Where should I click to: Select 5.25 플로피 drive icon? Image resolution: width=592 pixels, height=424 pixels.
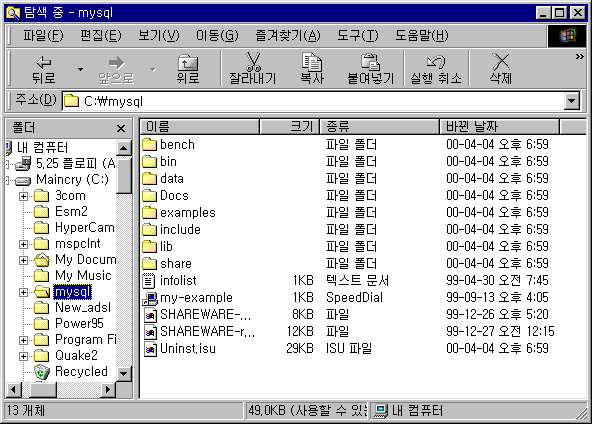(x=23, y=163)
